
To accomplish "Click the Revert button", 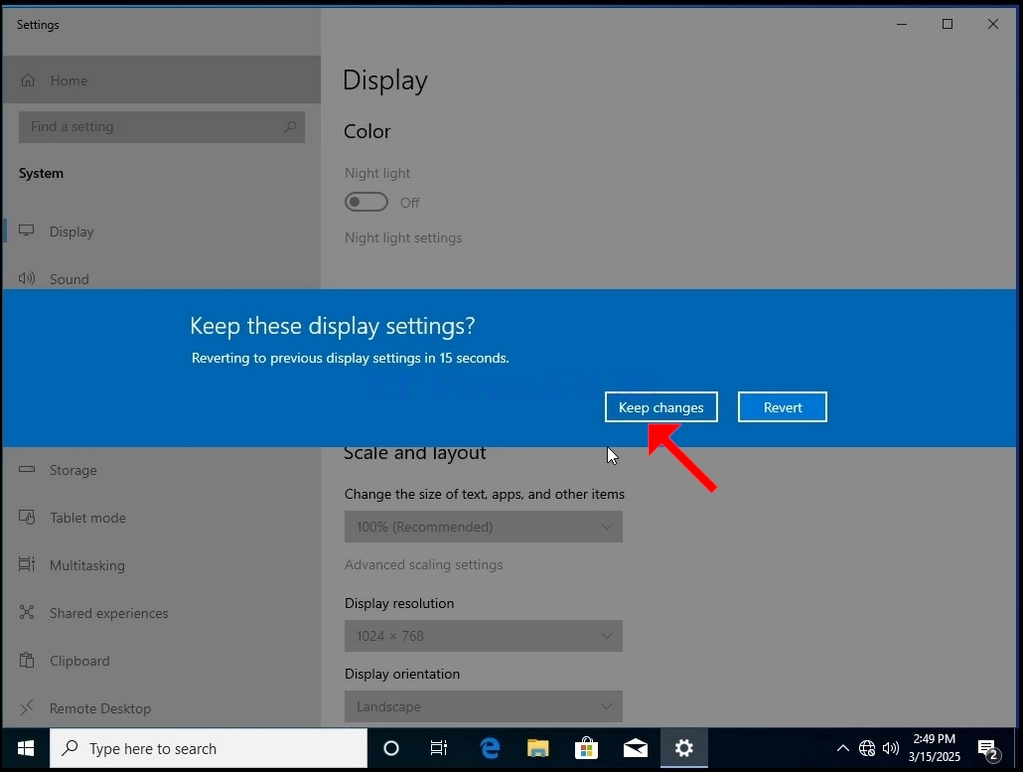I will tap(782, 407).
